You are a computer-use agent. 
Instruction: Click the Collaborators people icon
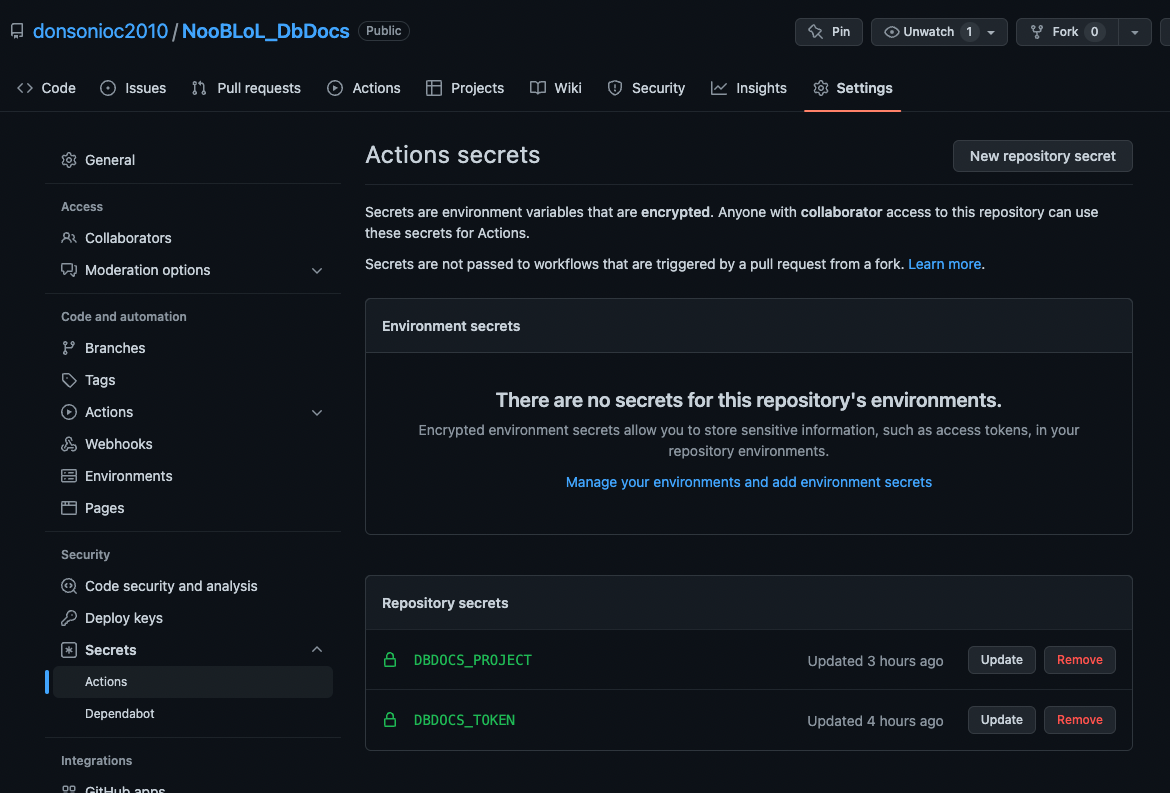(x=69, y=237)
